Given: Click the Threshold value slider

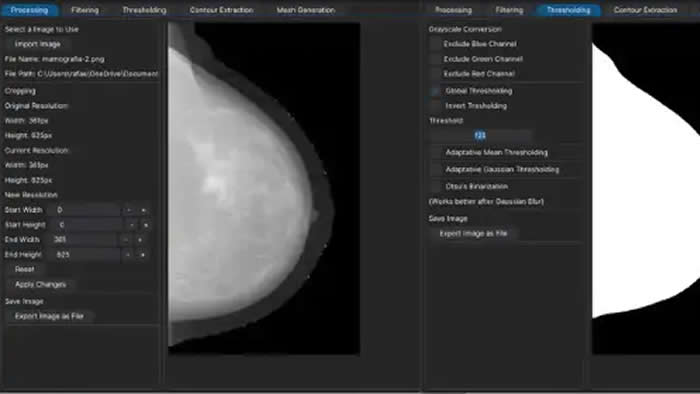Looking at the screenshot, I should 480,136.
